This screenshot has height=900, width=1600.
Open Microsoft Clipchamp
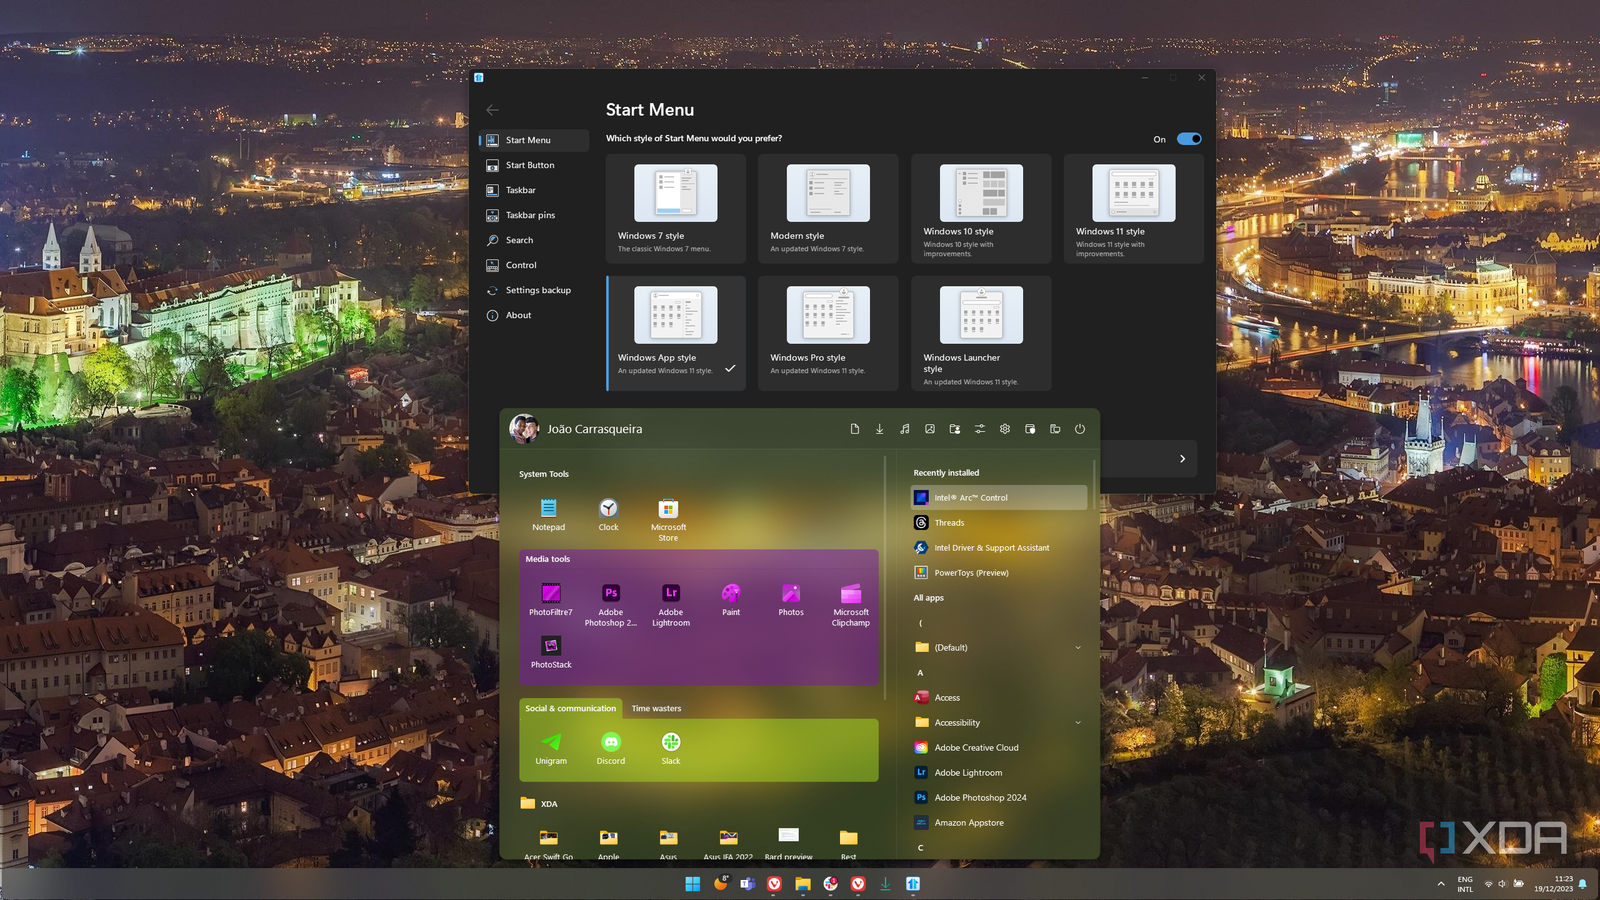coord(851,605)
